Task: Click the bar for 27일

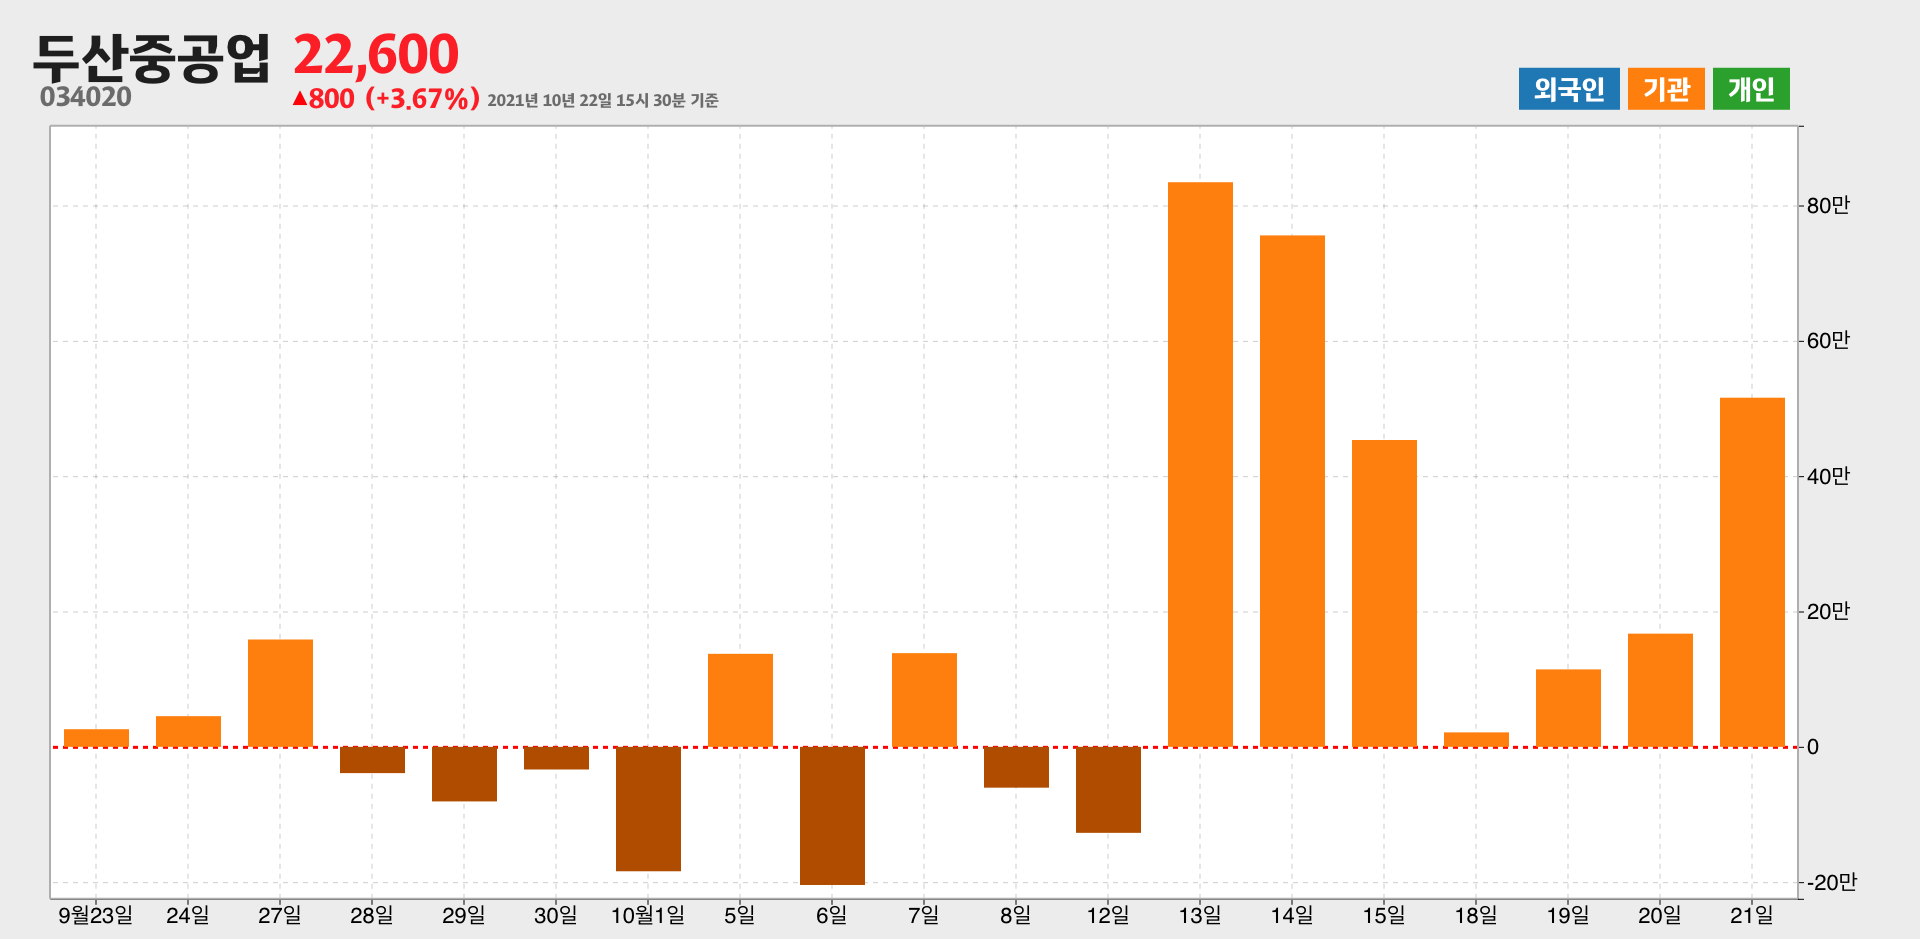Action: tap(280, 693)
